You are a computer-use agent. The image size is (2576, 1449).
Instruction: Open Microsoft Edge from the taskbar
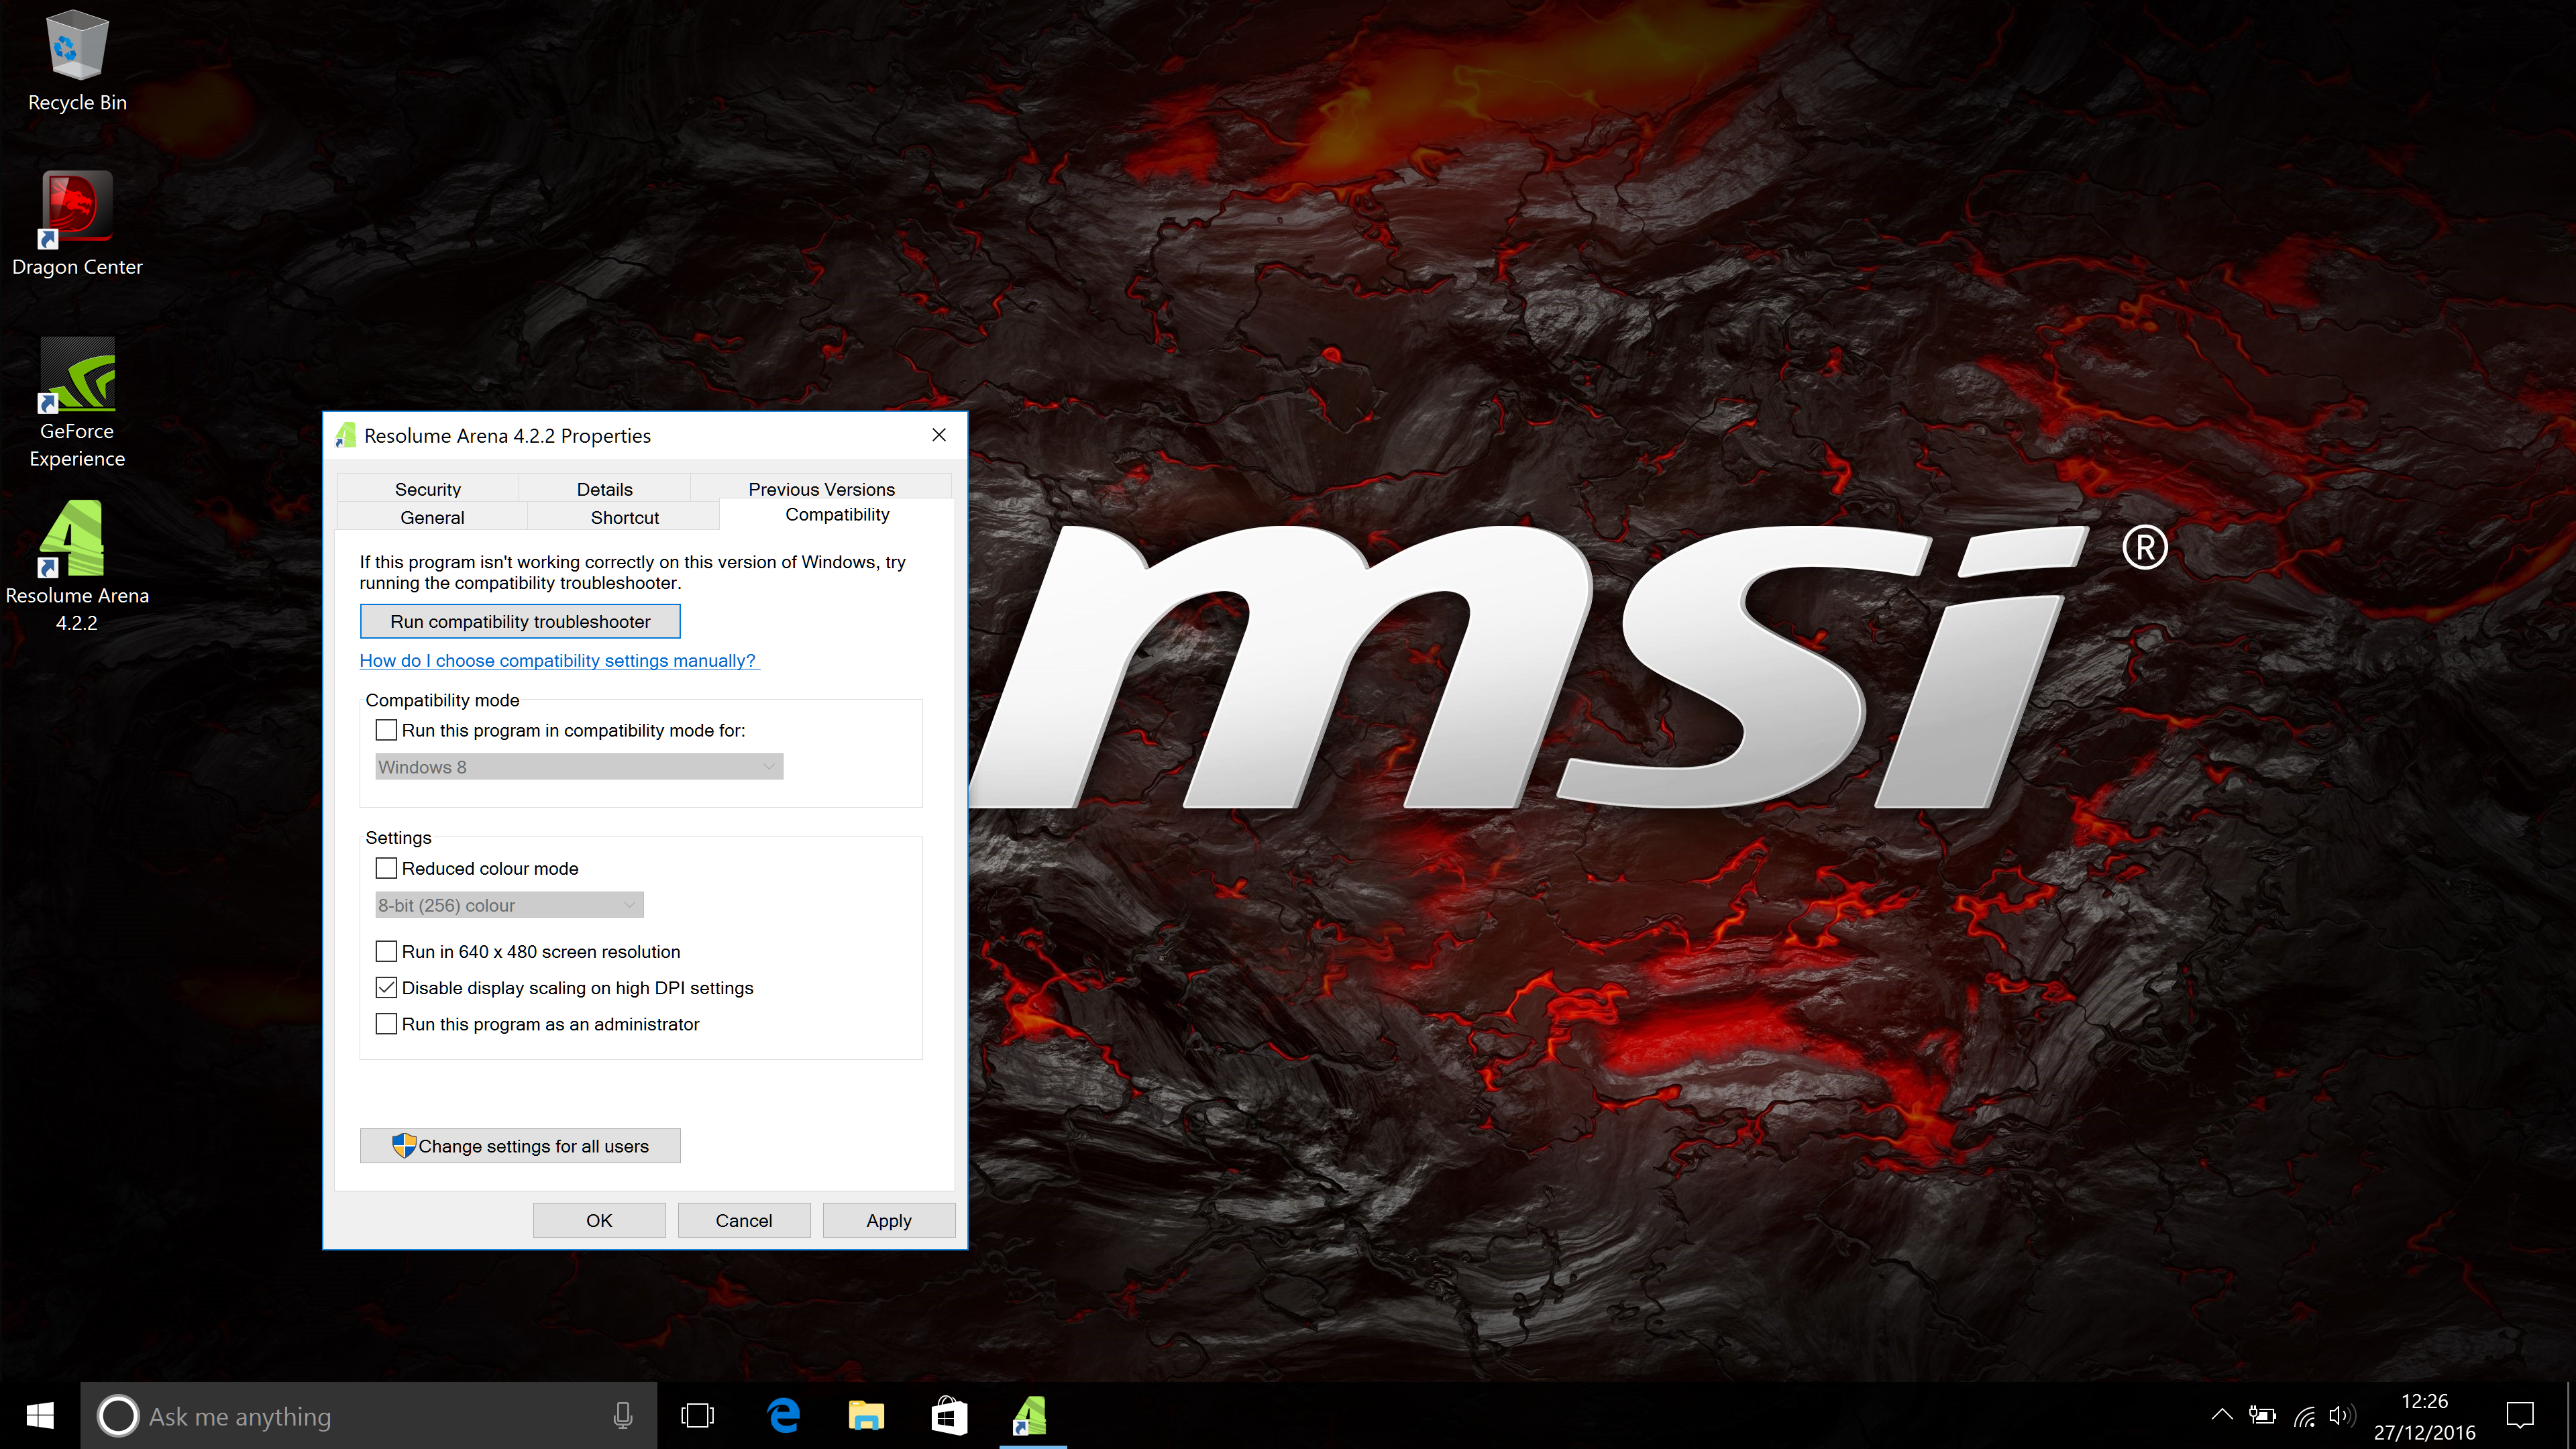click(x=784, y=1416)
